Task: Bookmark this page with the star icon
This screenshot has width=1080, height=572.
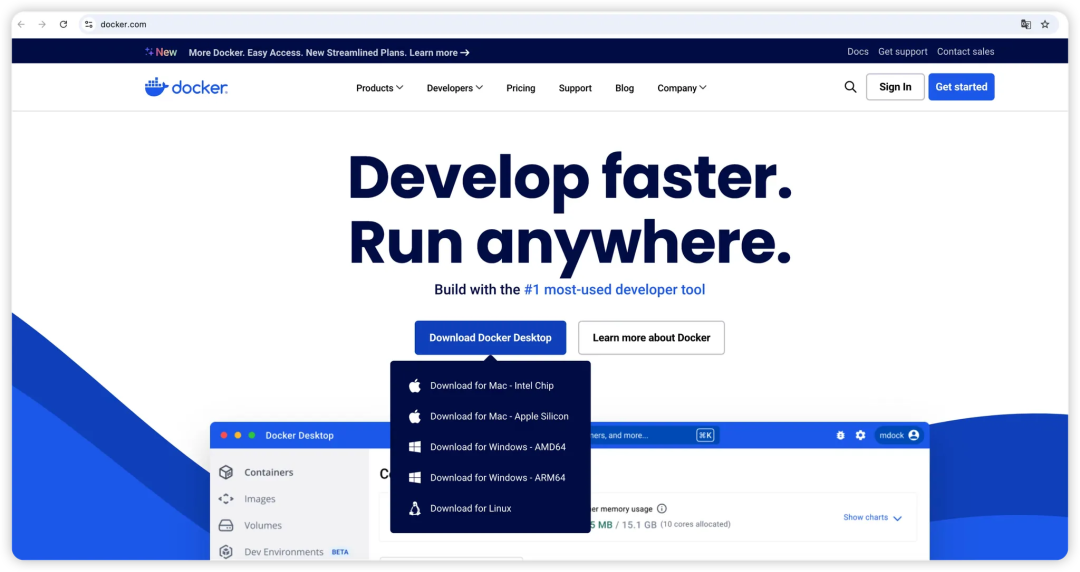Action: point(1045,24)
